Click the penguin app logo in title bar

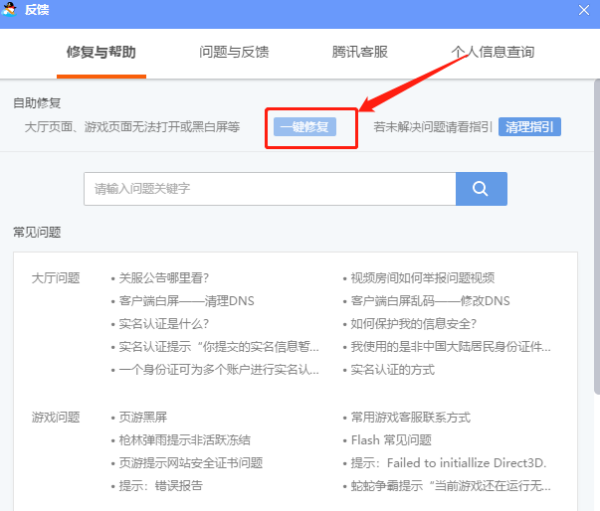tap(9, 9)
